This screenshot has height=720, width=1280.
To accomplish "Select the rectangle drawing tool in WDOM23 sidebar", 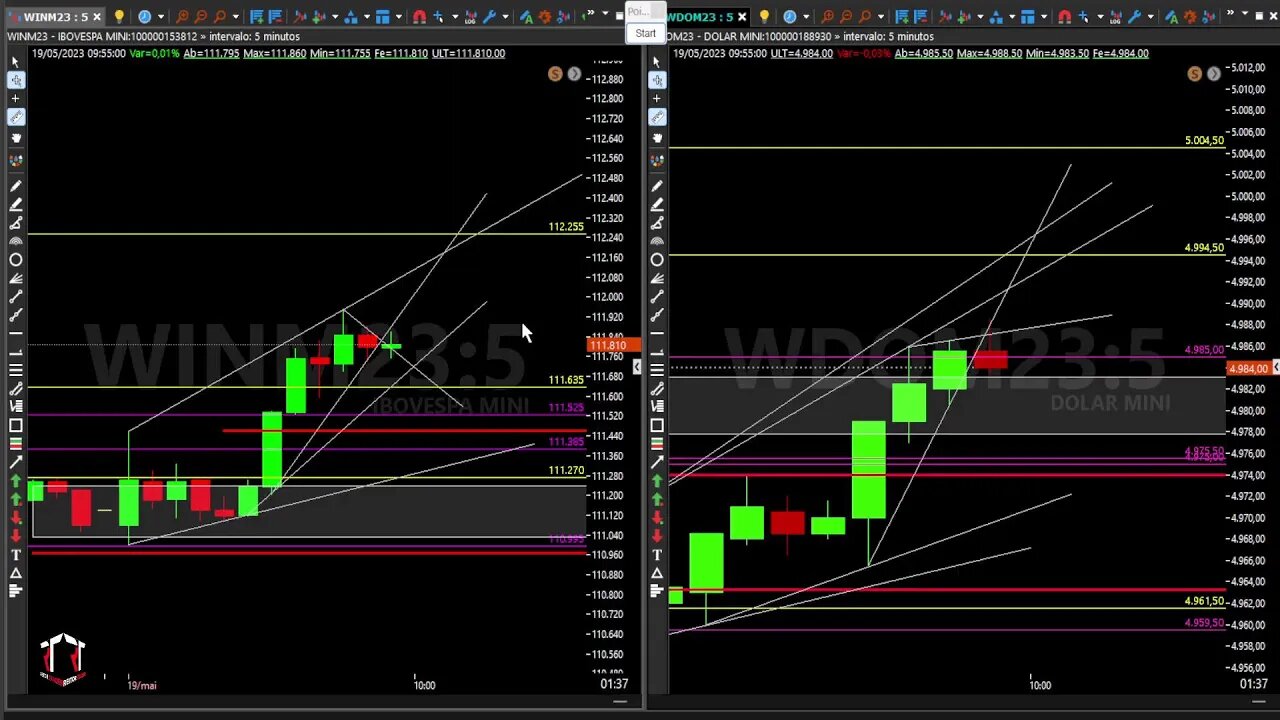I will (657, 426).
